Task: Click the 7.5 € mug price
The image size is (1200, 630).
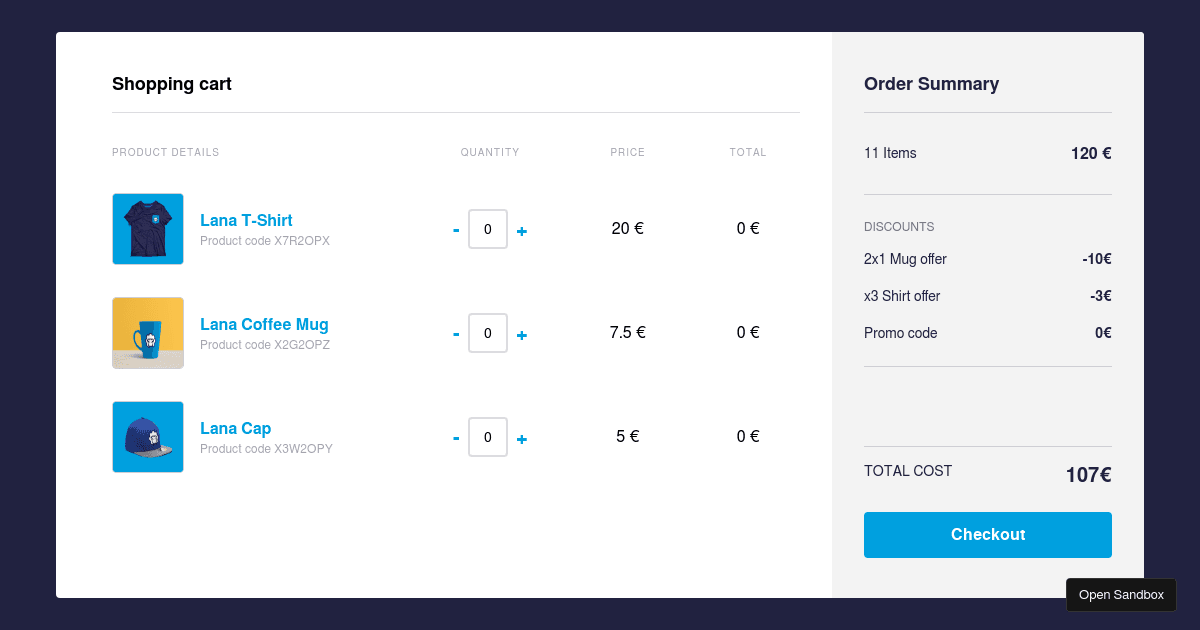Action: tap(628, 332)
